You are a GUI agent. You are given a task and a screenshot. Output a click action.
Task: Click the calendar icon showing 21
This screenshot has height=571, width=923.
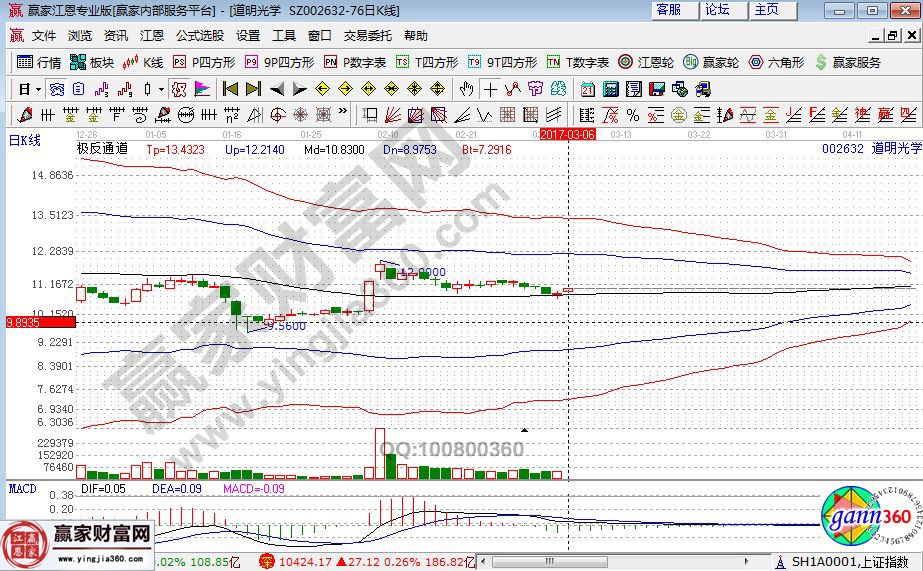pos(587,88)
